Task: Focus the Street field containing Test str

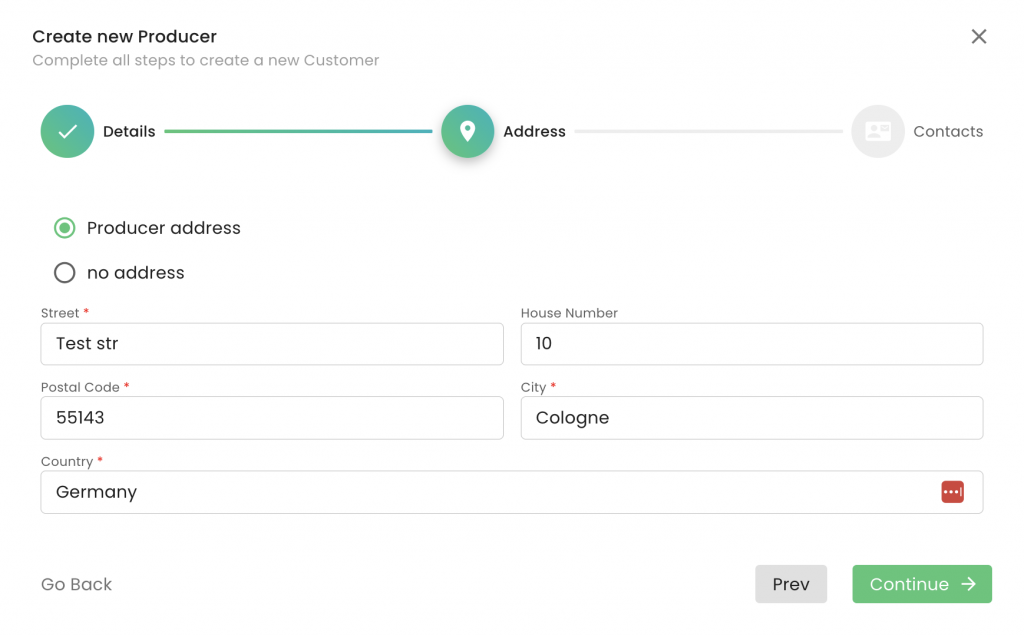Action: 271,344
